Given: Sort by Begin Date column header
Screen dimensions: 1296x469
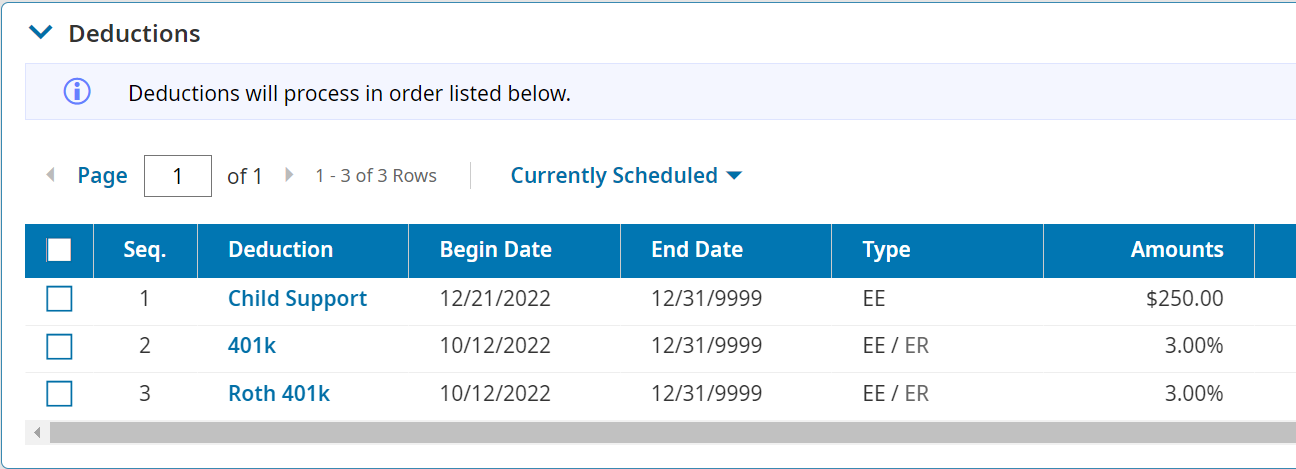Looking at the screenshot, I should pos(496,250).
